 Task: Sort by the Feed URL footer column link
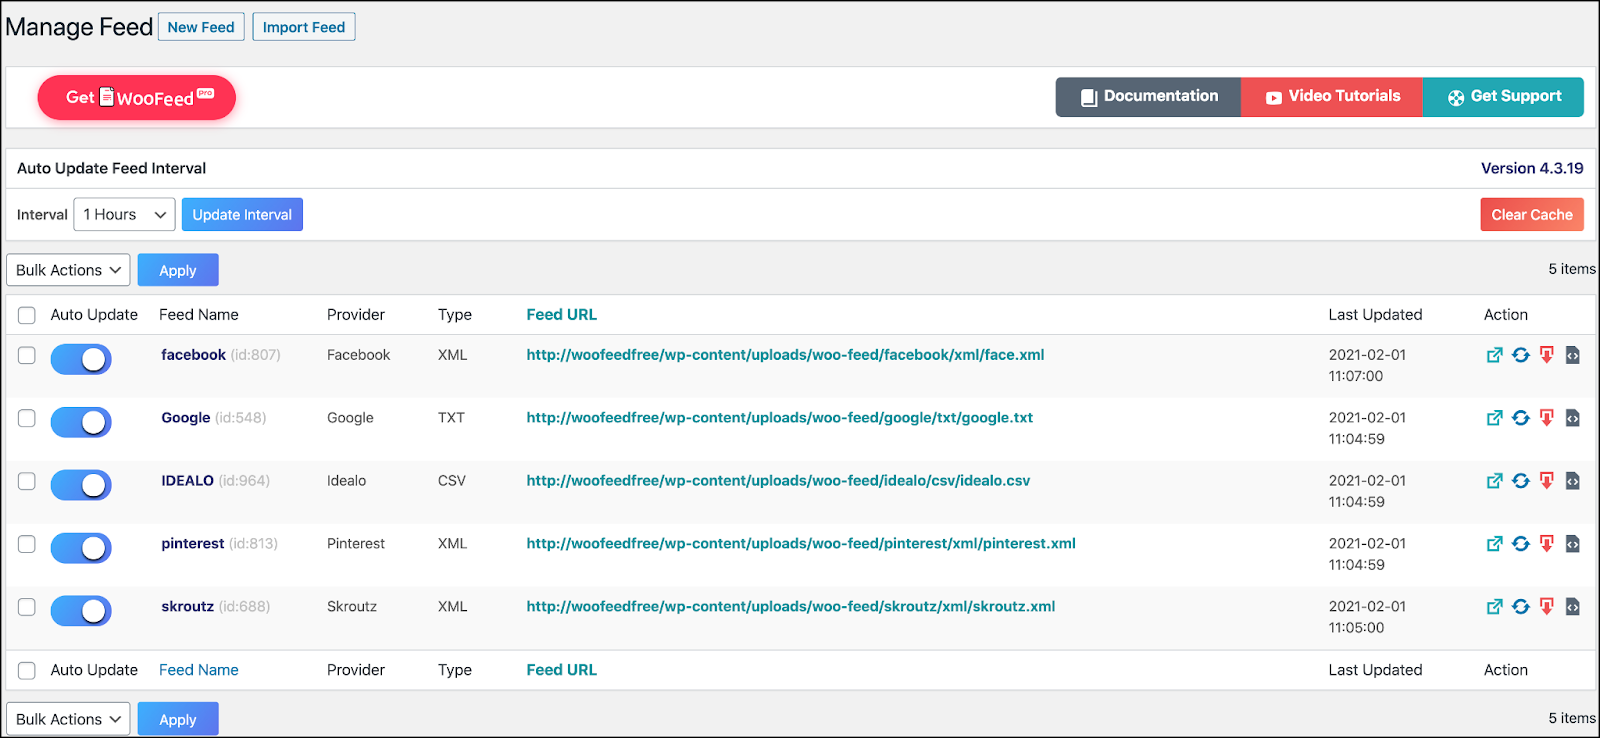[x=562, y=670]
